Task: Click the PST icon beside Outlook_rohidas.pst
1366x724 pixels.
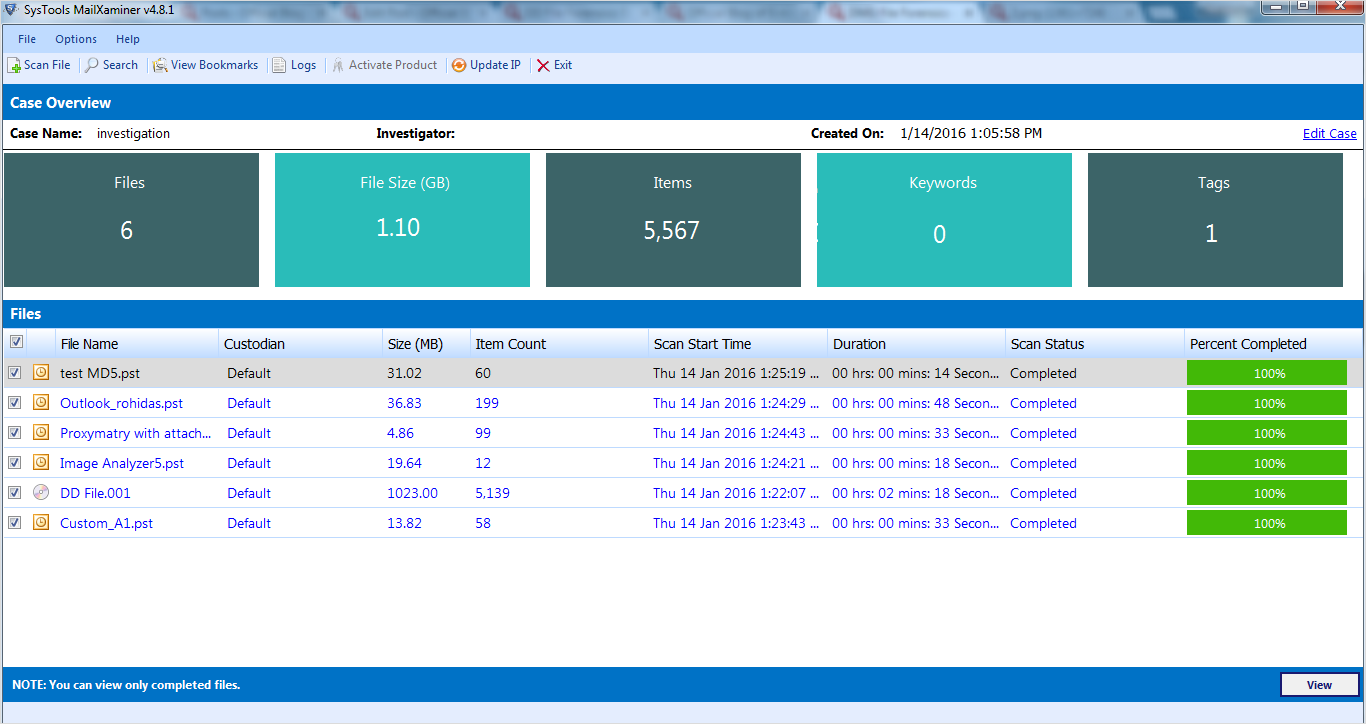Action: click(x=41, y=403)
